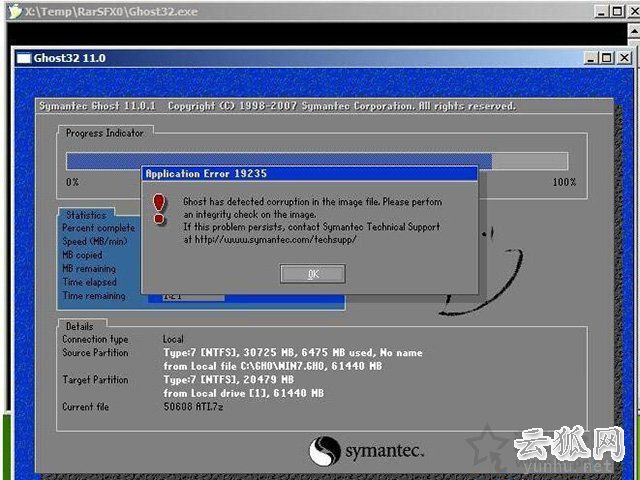Click the 'Statistics' panel label
Screen dimensions: 640x480
coord(86,215)
